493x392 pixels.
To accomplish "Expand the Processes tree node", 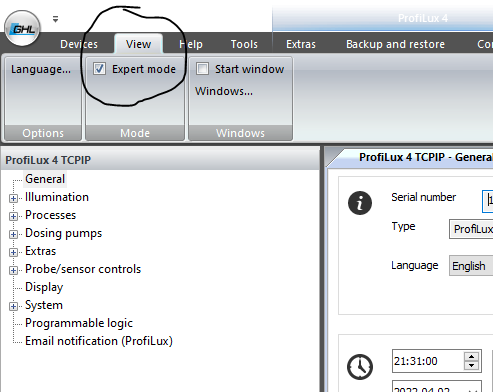I will (x=13, y=216).
